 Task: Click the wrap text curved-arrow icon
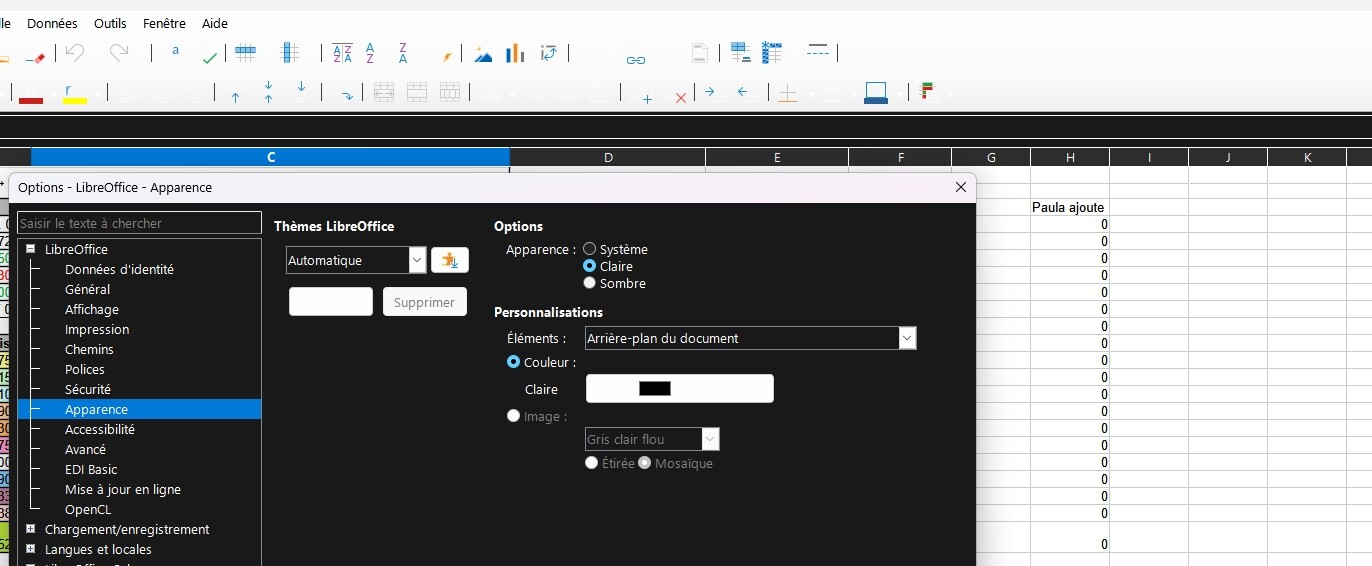pos(347,96)
